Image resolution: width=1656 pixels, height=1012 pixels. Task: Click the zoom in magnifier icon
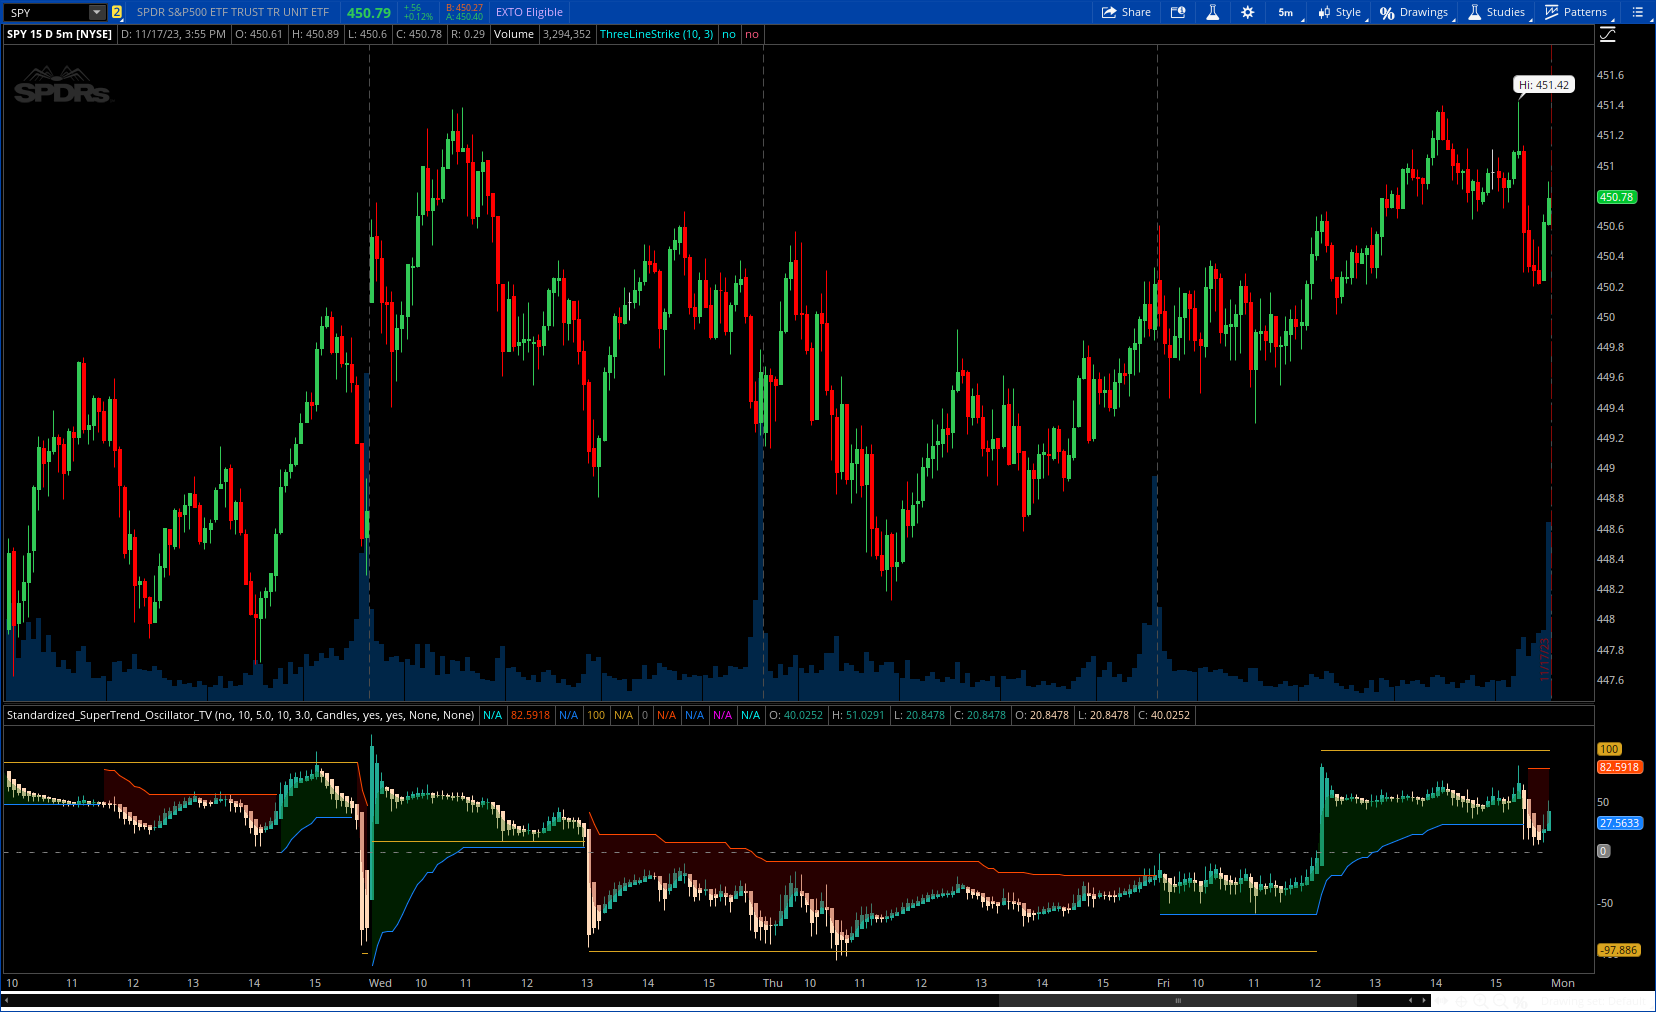coord(1479,1001)
